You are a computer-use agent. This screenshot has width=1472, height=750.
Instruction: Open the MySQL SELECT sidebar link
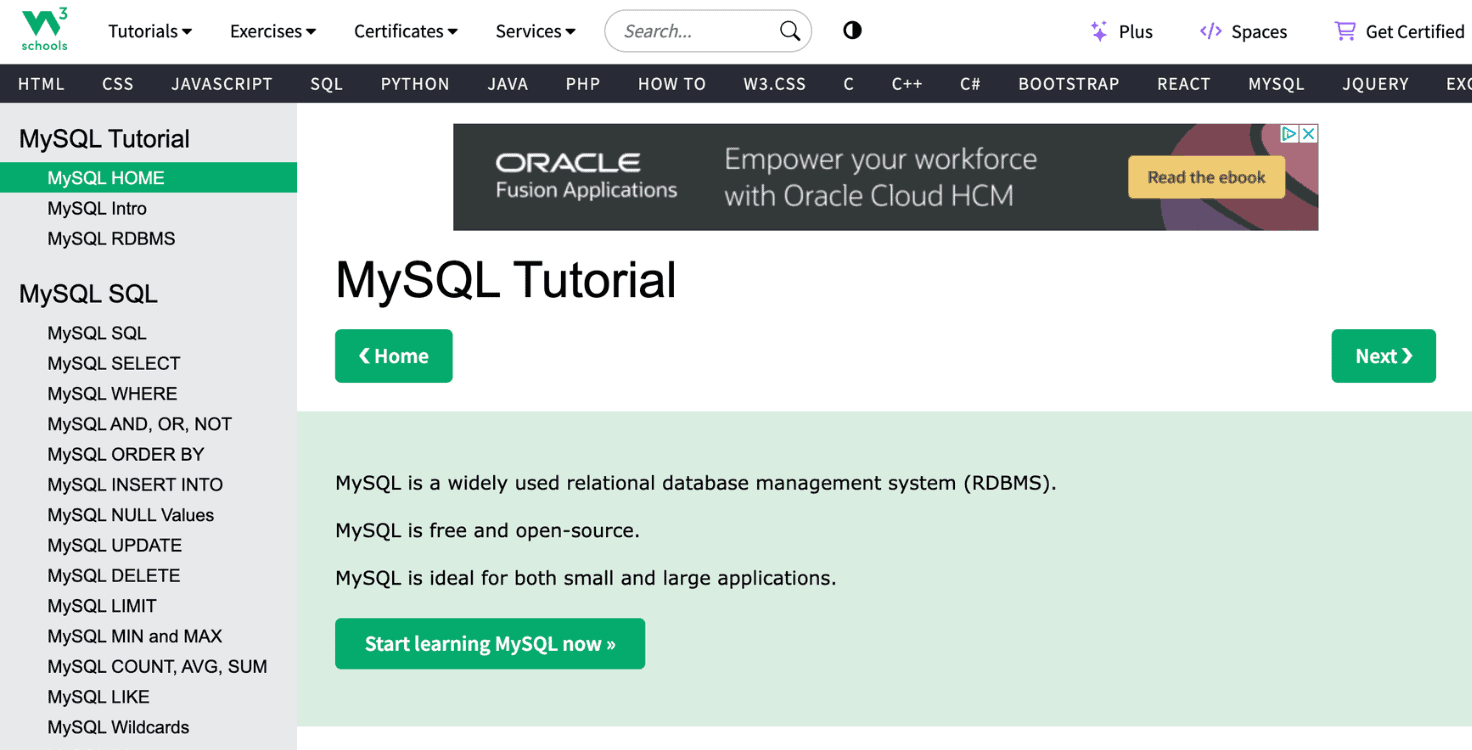pyautogui.click(x=113, y=363)
